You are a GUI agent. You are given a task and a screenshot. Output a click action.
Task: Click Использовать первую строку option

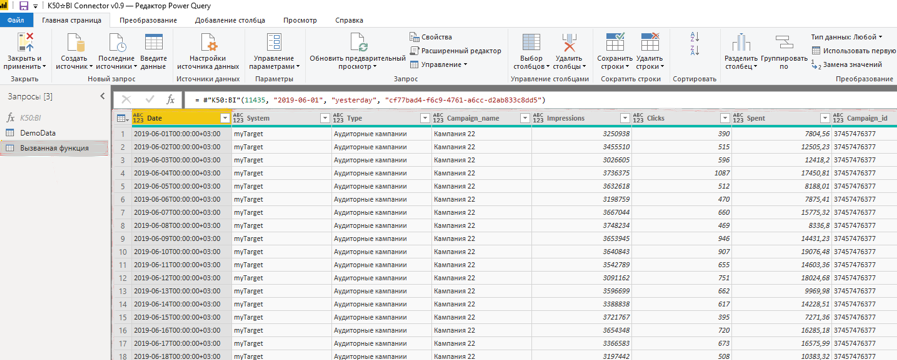click(x=853, y=51)
